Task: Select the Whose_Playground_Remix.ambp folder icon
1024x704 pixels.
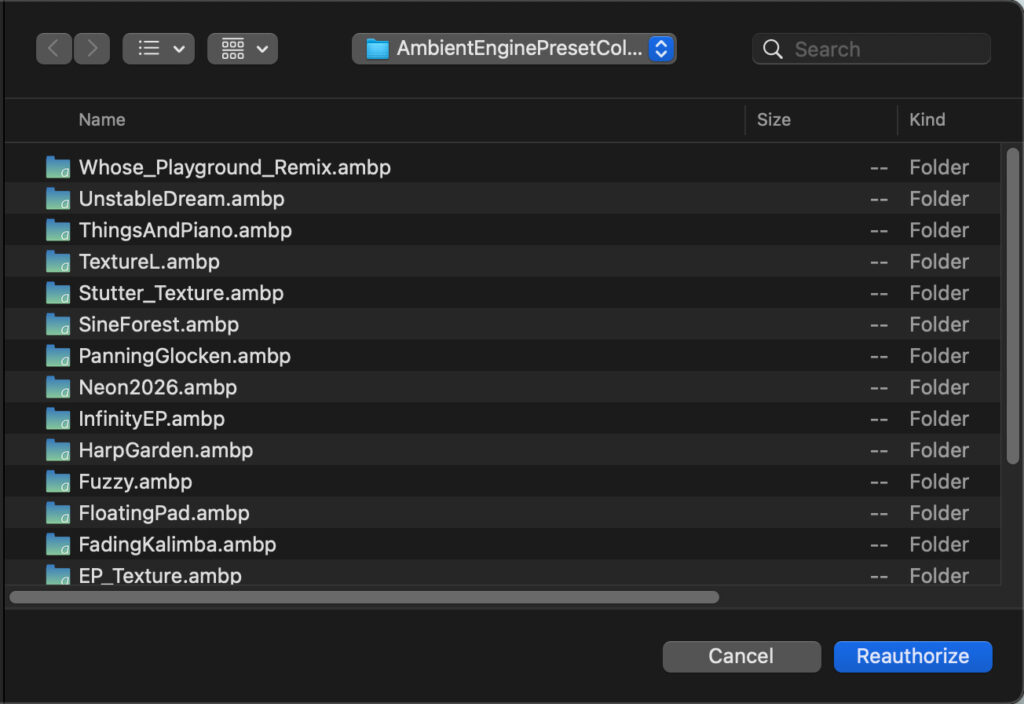Action: [58, 167]
